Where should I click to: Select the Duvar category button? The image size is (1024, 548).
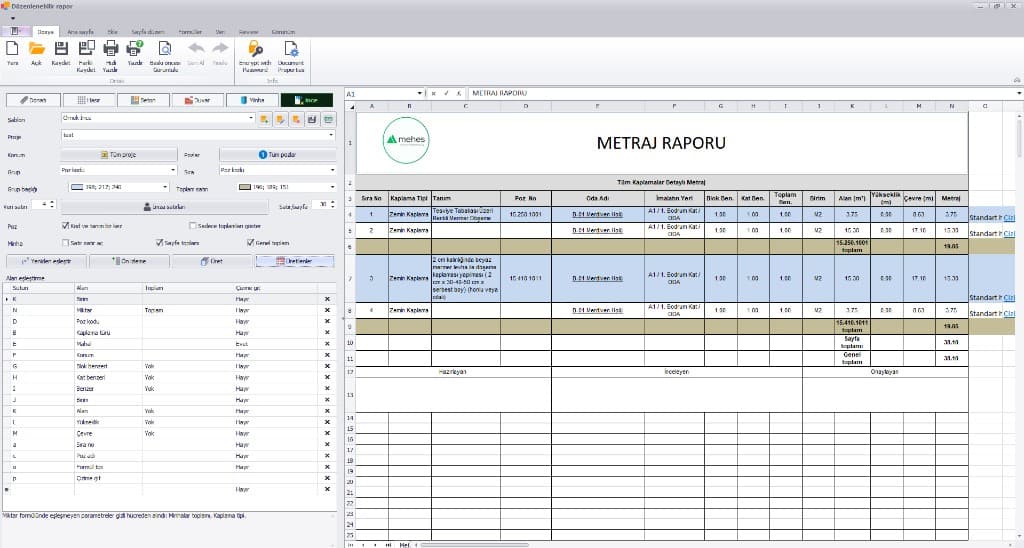click(197, 100)
